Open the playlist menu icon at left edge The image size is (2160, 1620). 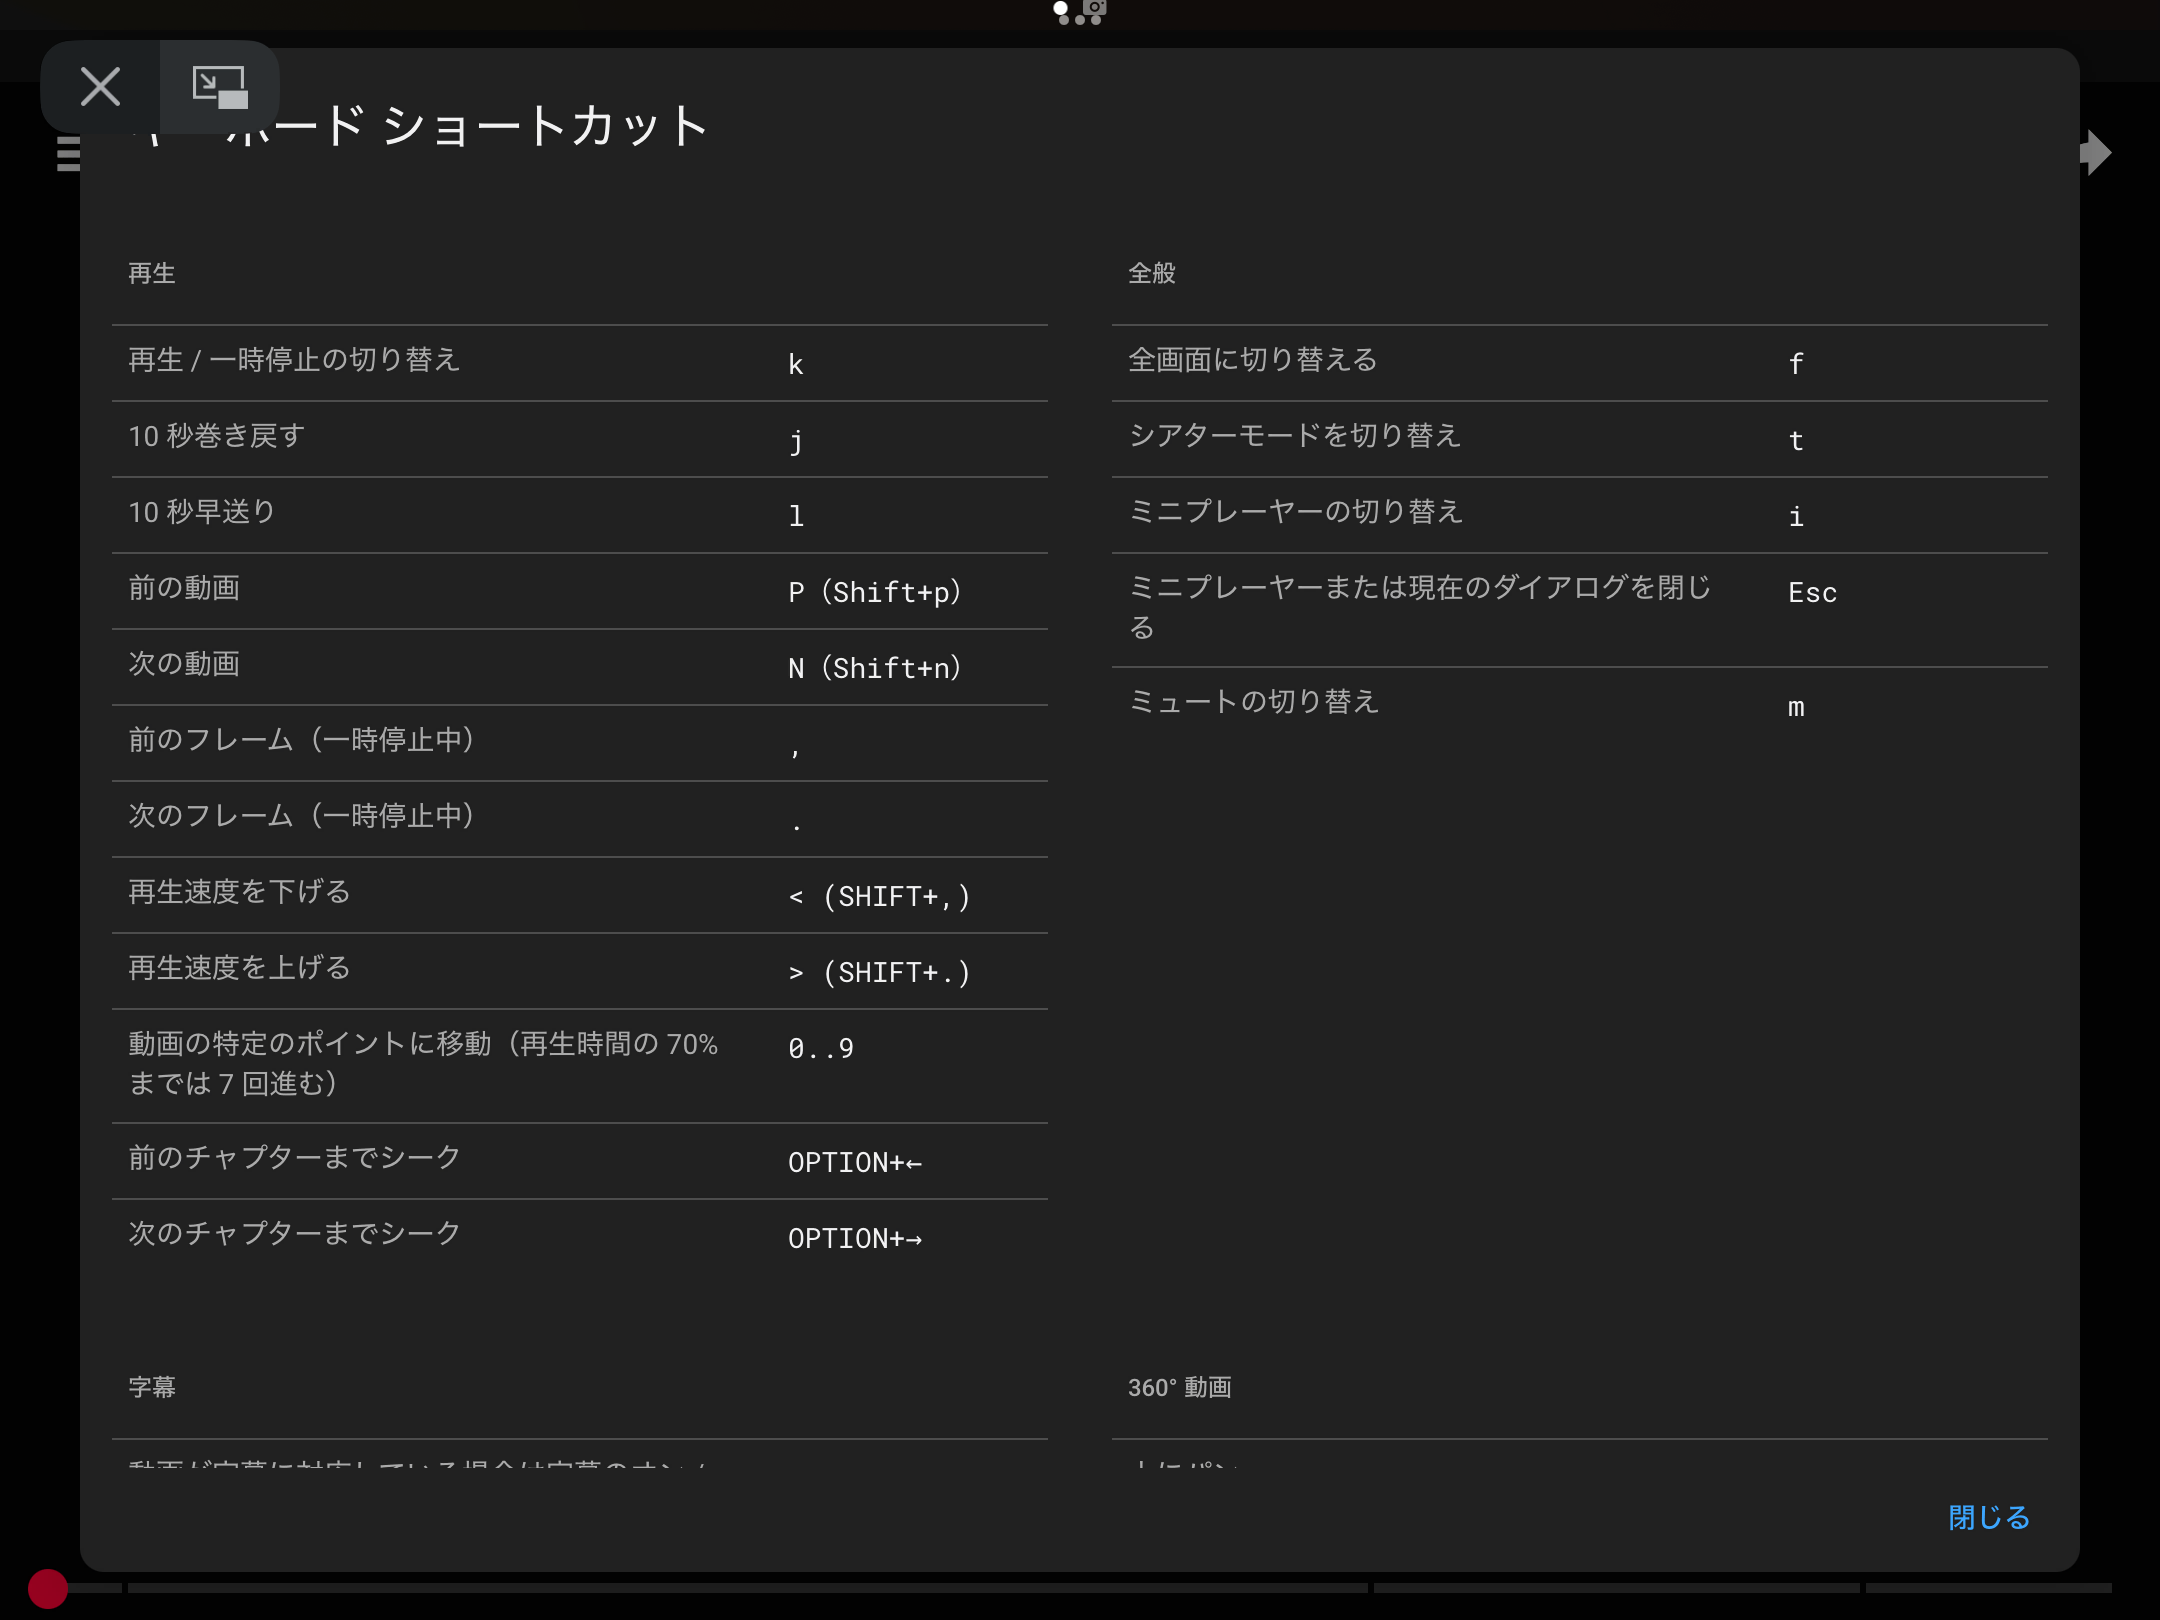tap(67, 155)
